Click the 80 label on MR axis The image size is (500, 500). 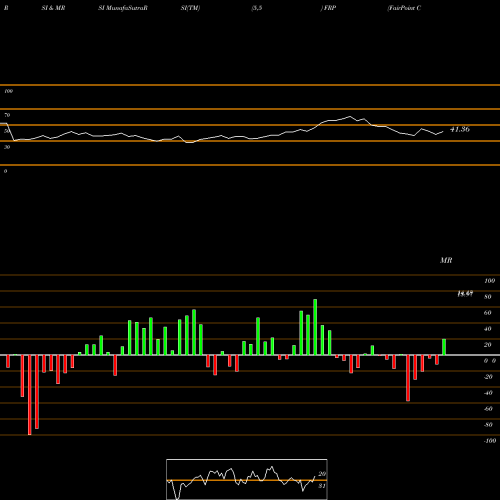click(x=488, y=297)
